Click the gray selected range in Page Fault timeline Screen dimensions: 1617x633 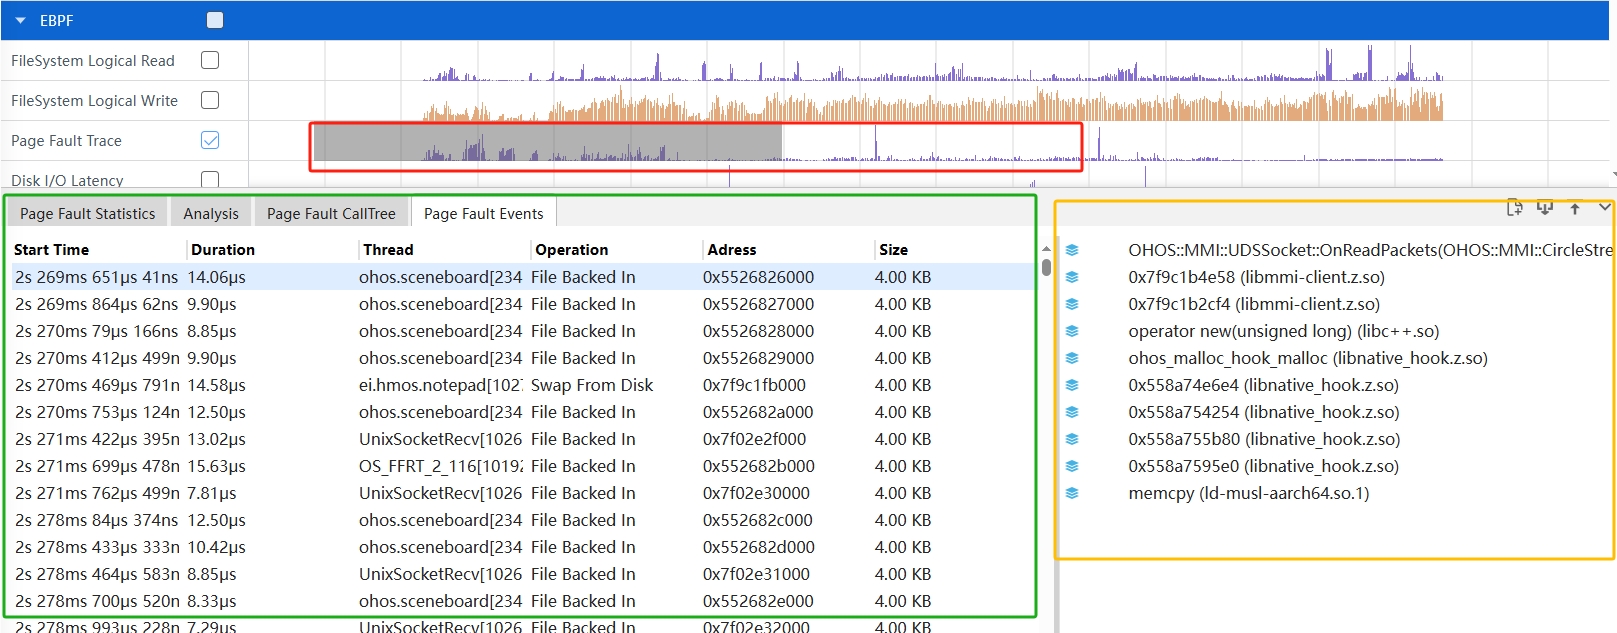click(x=547, y=142)
